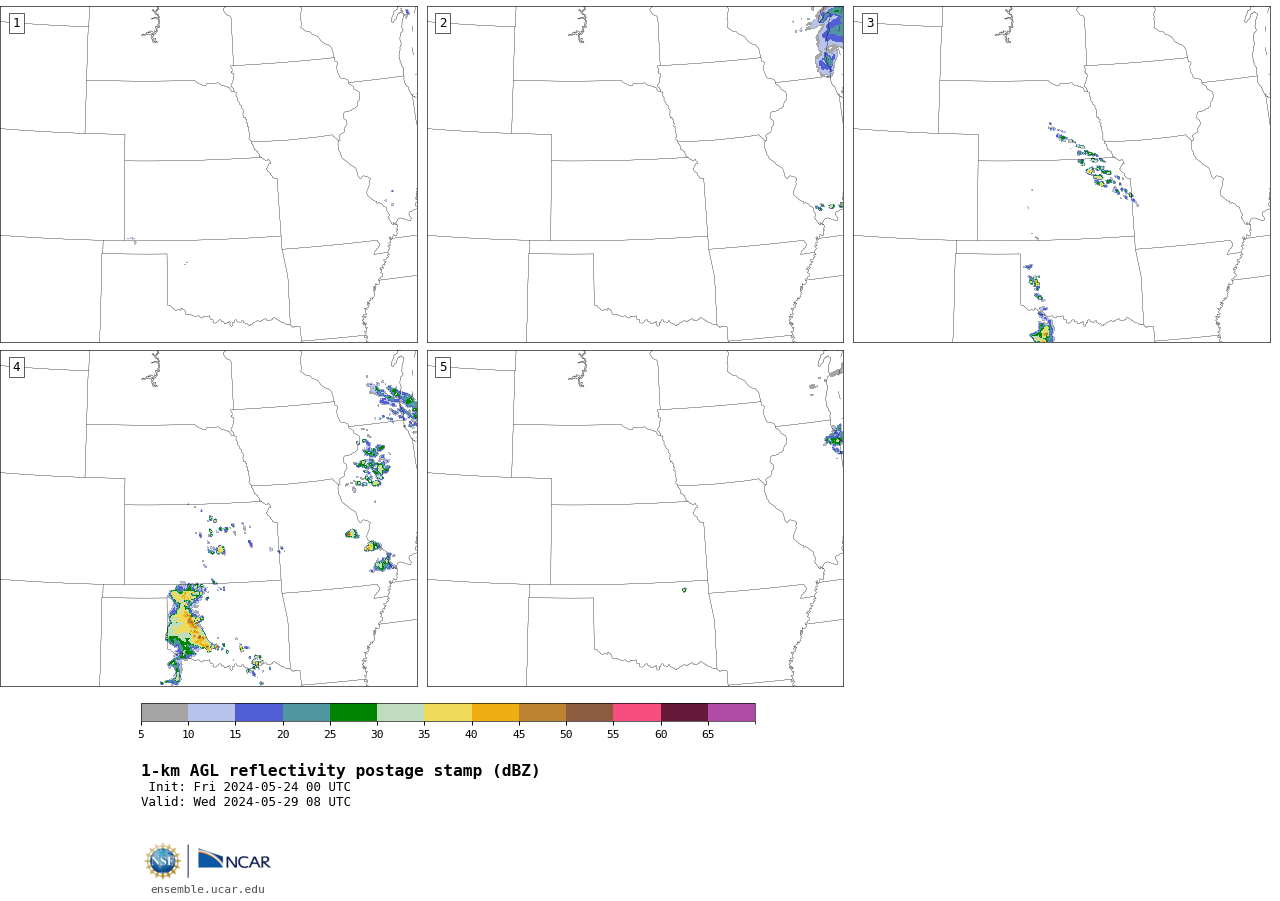Click the light blue 10-15 dBZ swatch

click(x=211, y=712)
